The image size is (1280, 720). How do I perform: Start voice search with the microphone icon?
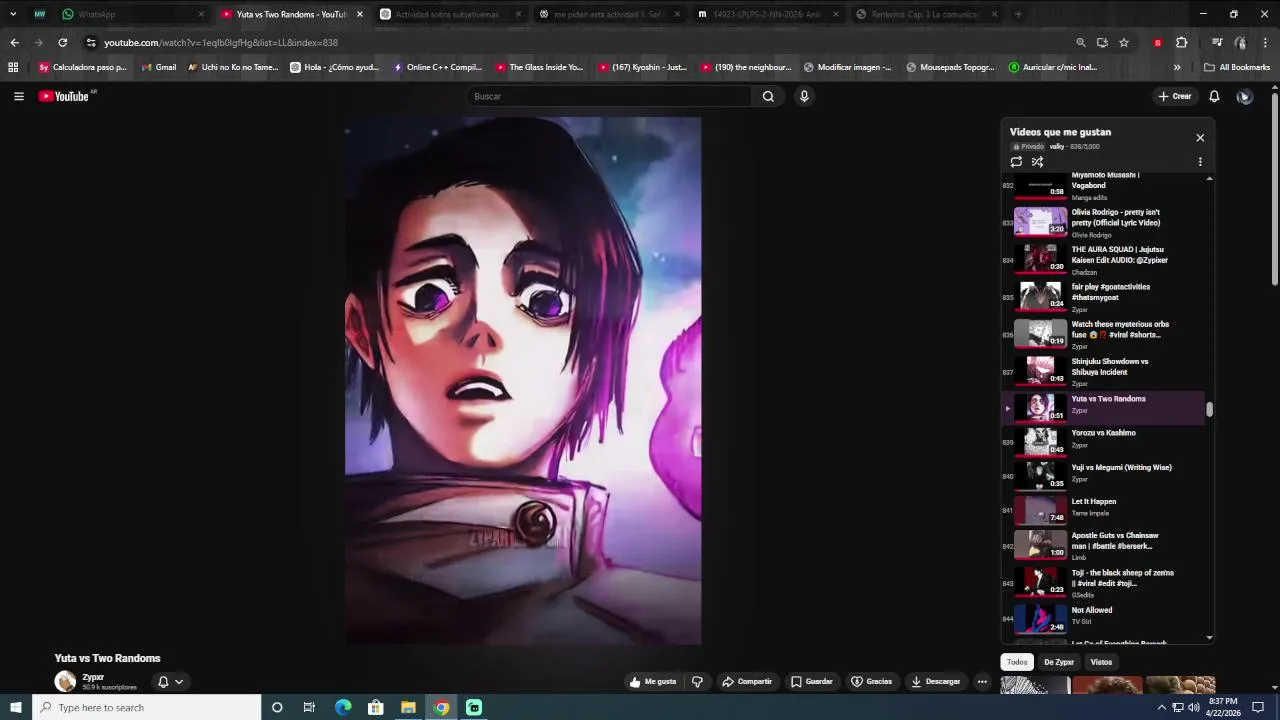point(804,96)
